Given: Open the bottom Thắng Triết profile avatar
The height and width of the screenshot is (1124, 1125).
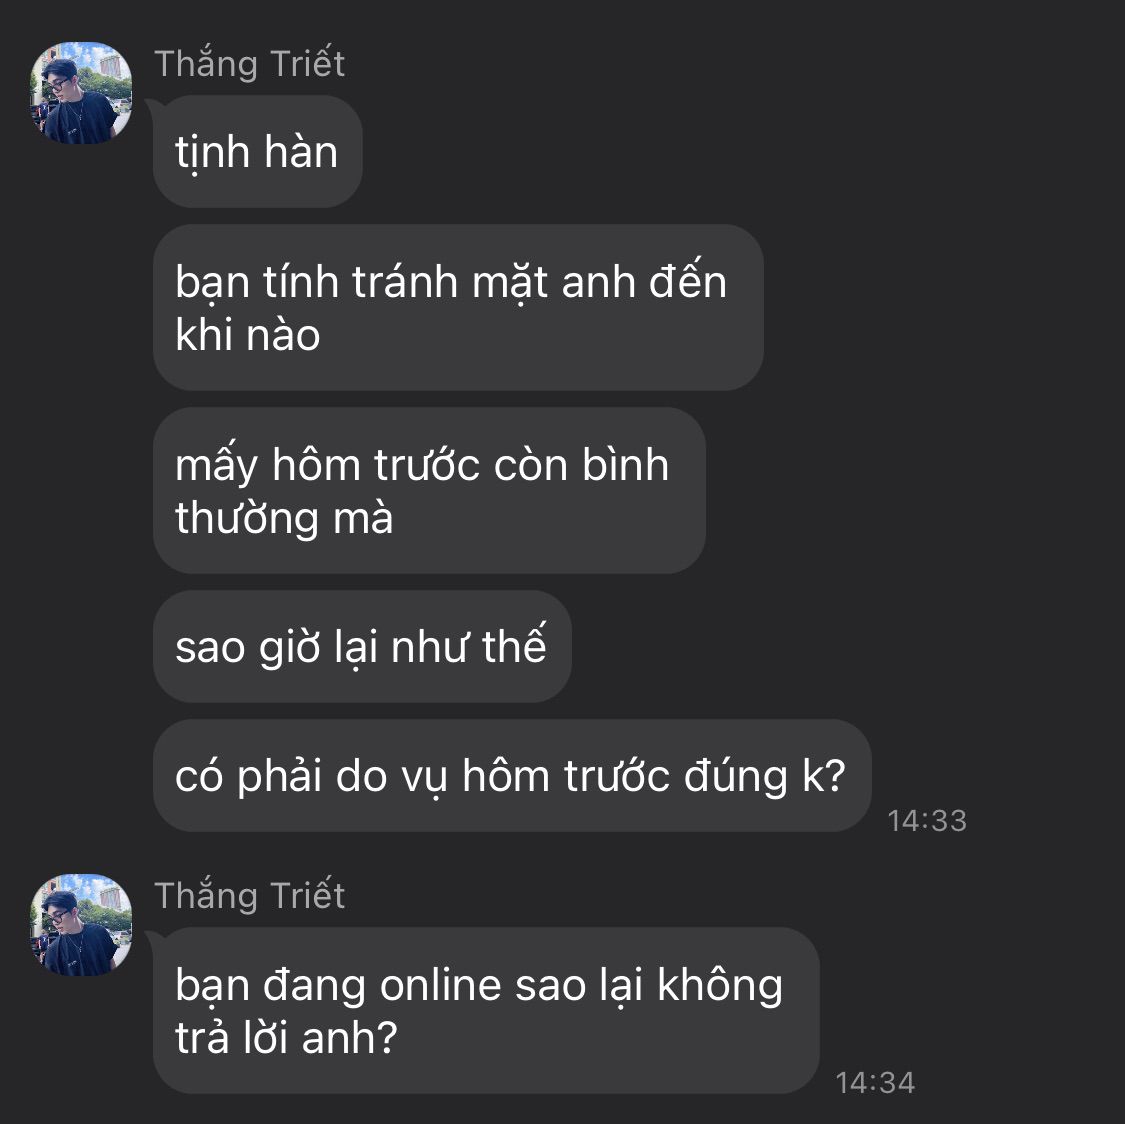Looking at the screenshot, I should point(81,925).
